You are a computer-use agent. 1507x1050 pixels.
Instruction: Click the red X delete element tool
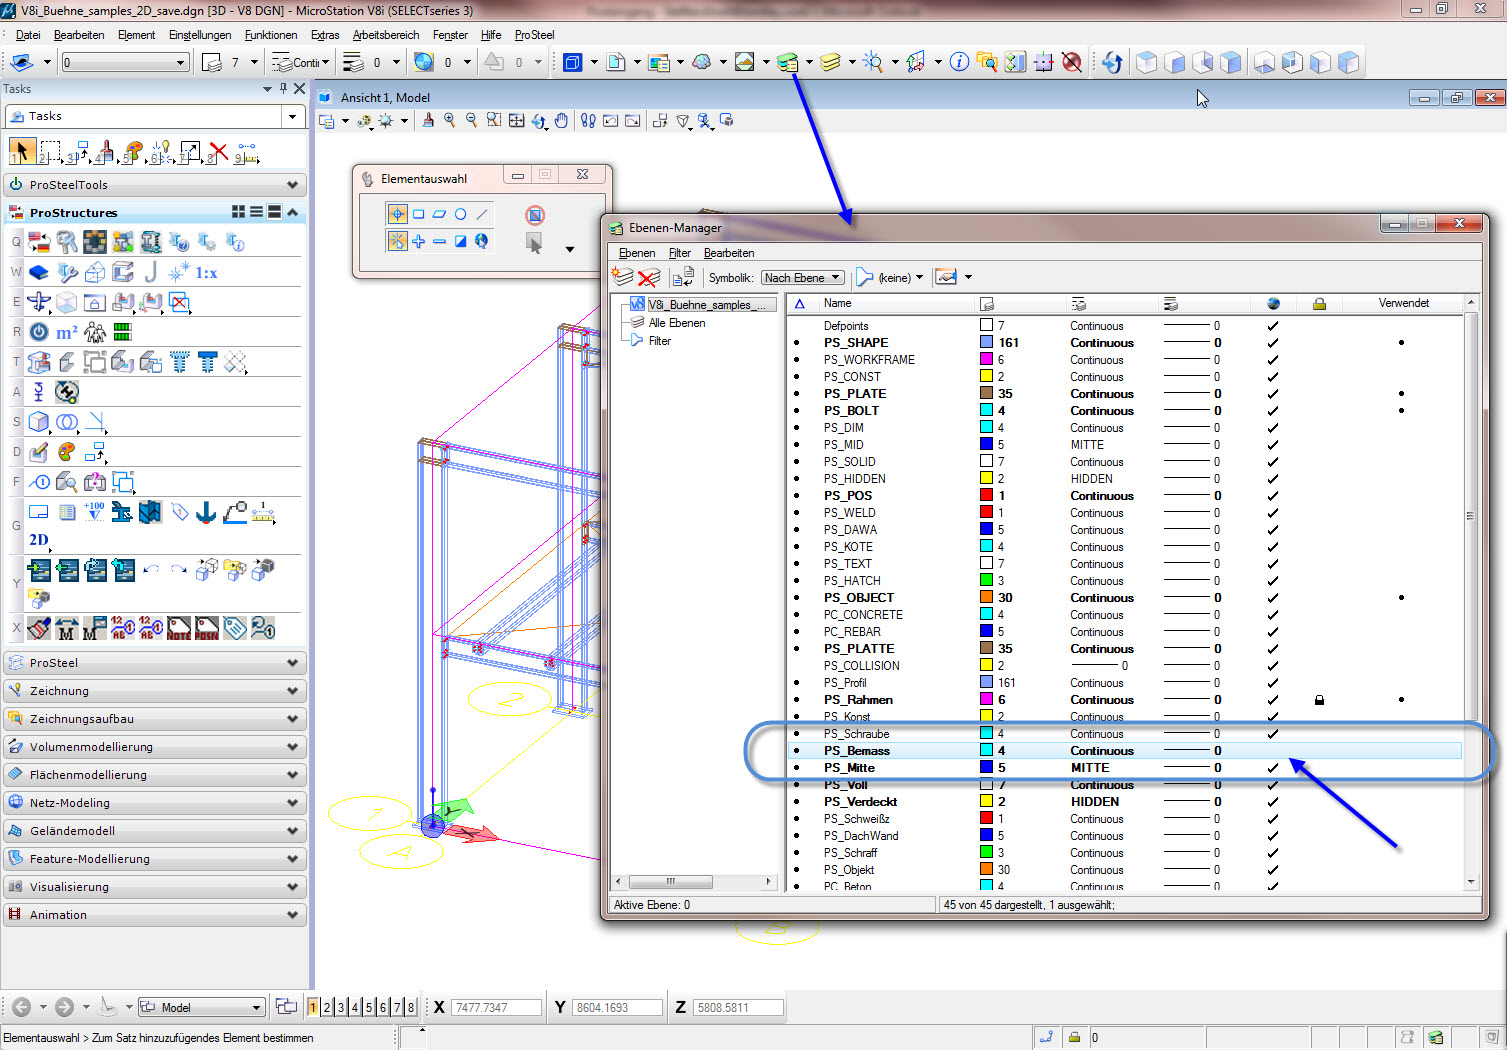pyautogui.click(x=218, y=153)
